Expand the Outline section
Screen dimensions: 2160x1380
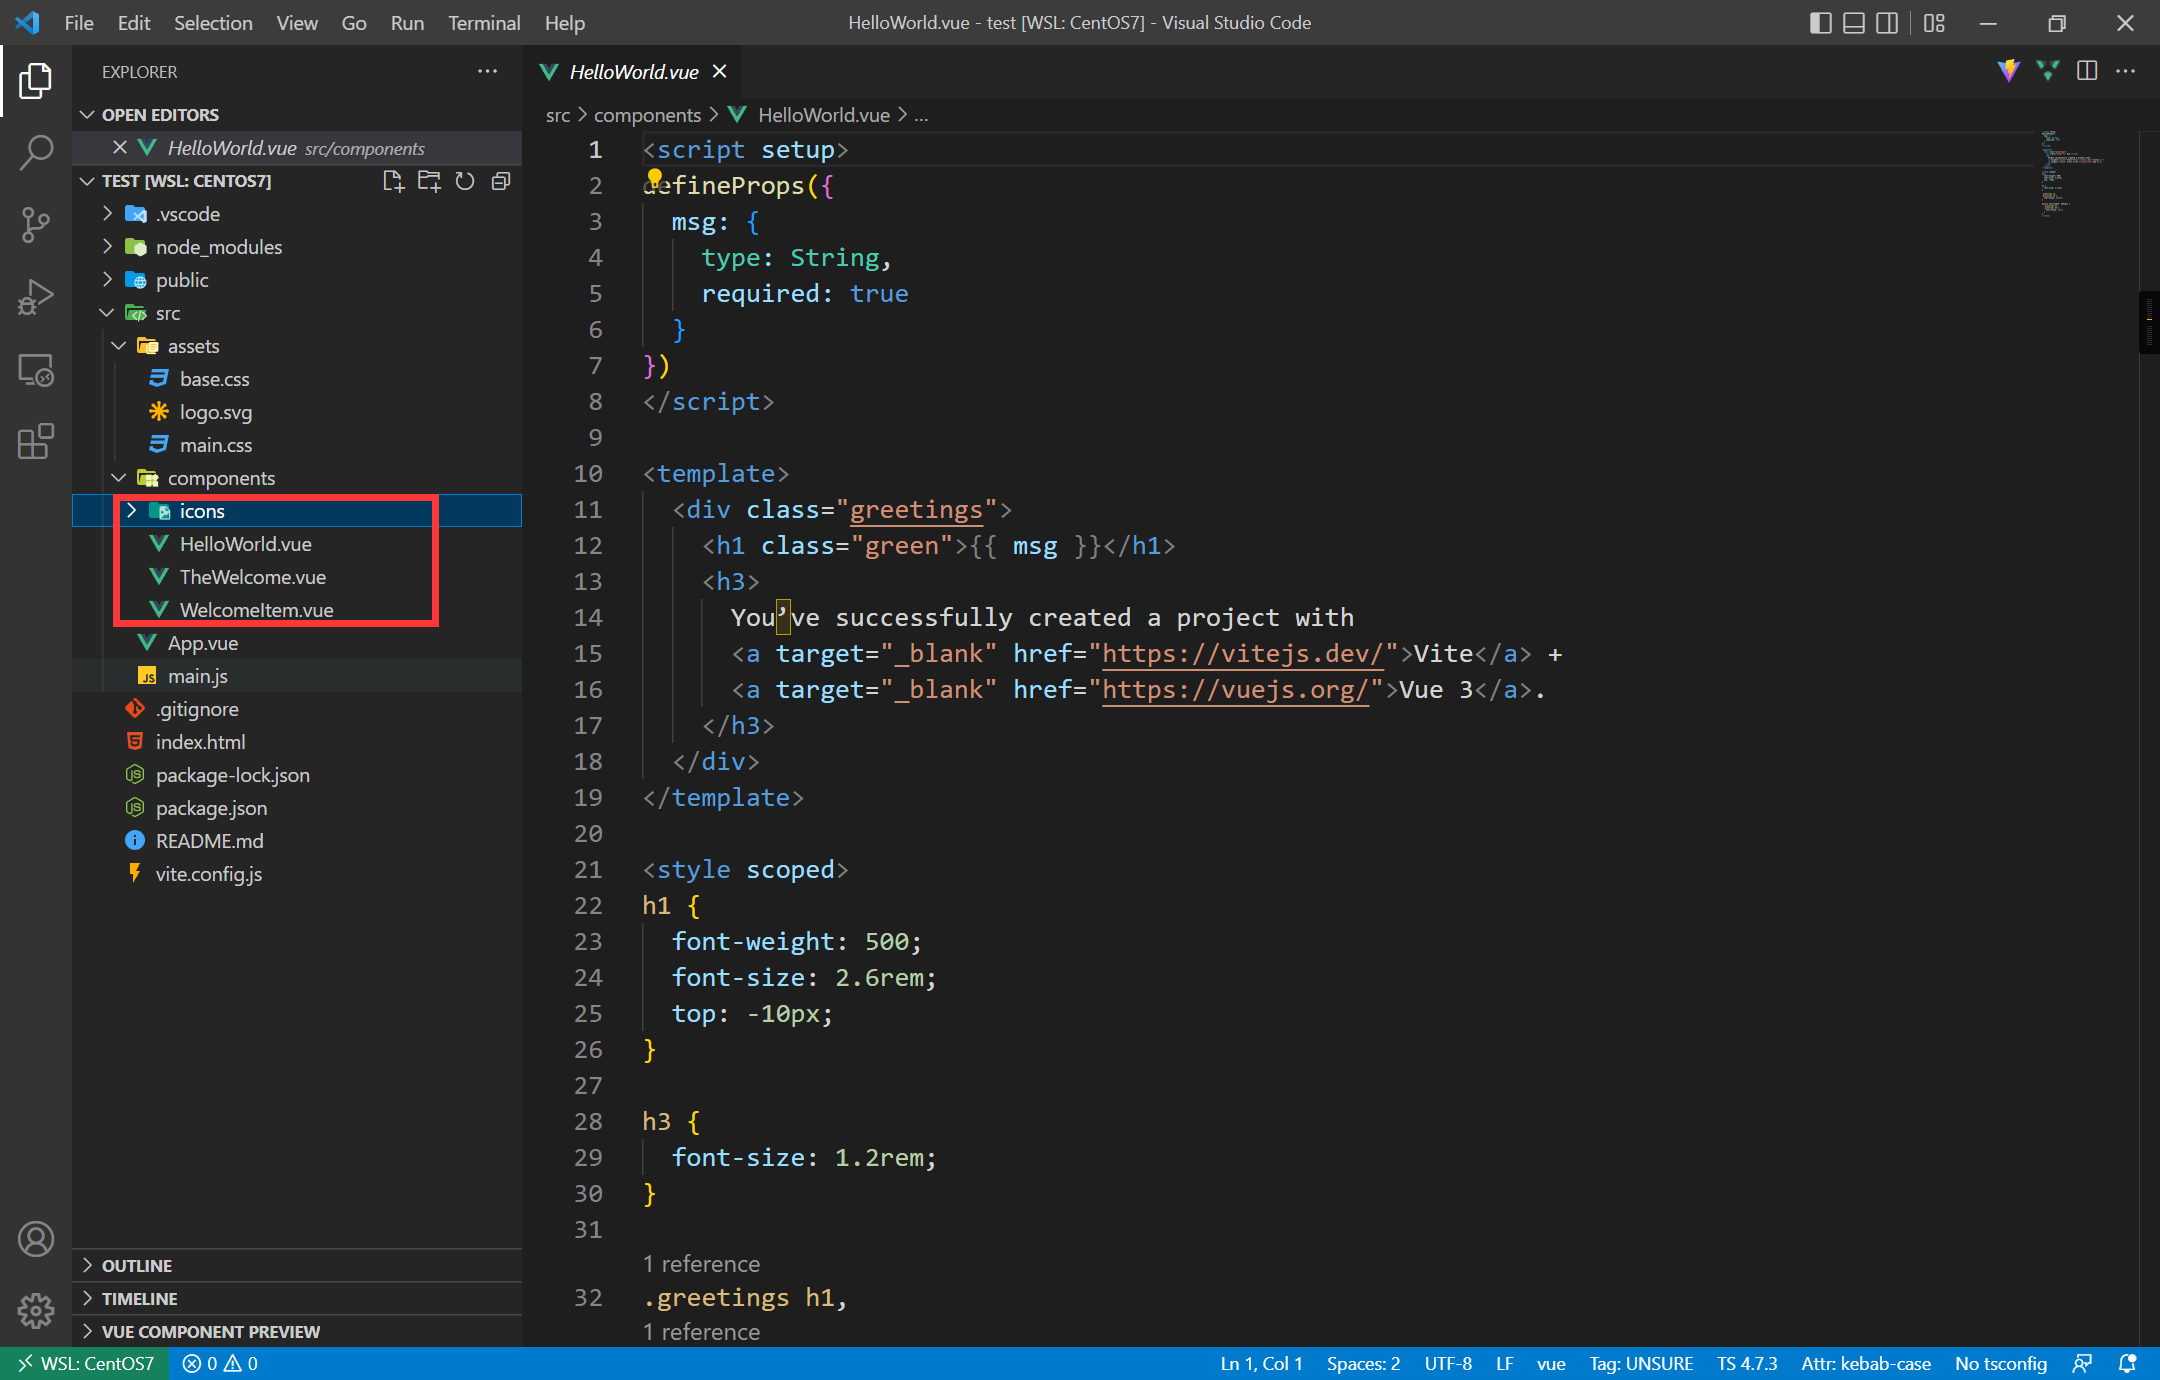click(x=87, y=1265)
